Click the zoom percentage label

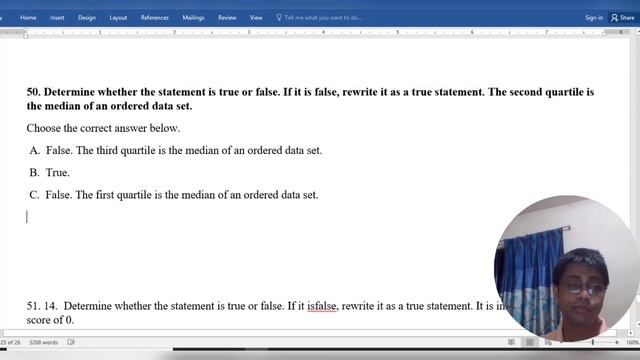(633, 342)
